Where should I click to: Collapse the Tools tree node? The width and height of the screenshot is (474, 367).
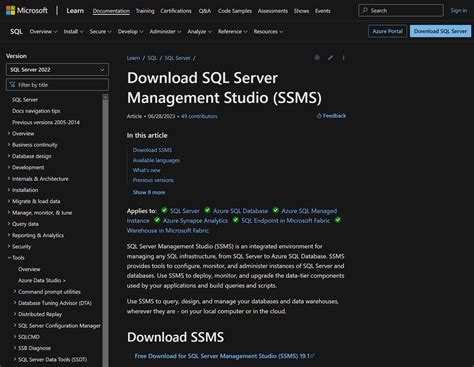point(9,258)
